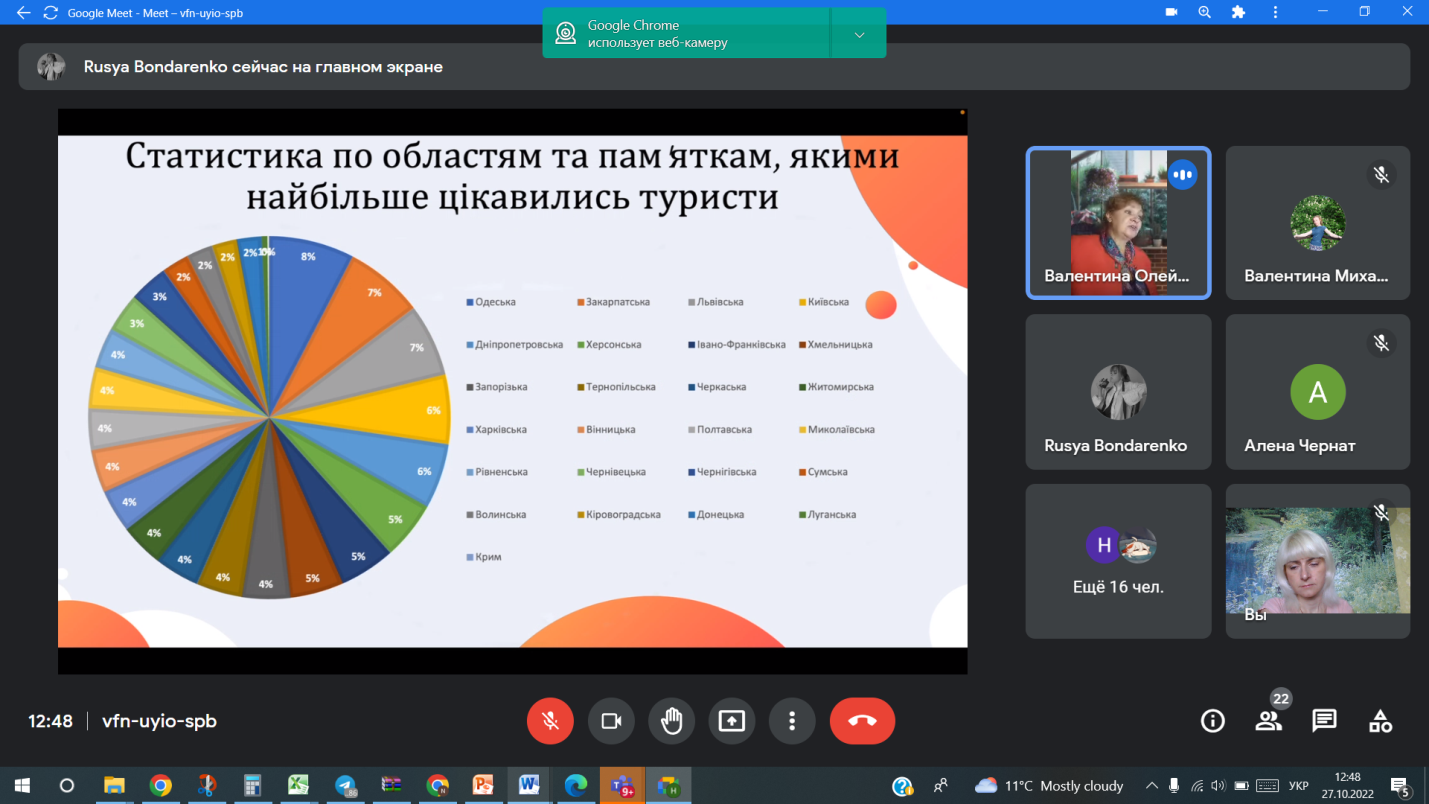Viewport: 1429px width, 804px height.
Task: Open the in-call chat panel
Action: 1325,721
